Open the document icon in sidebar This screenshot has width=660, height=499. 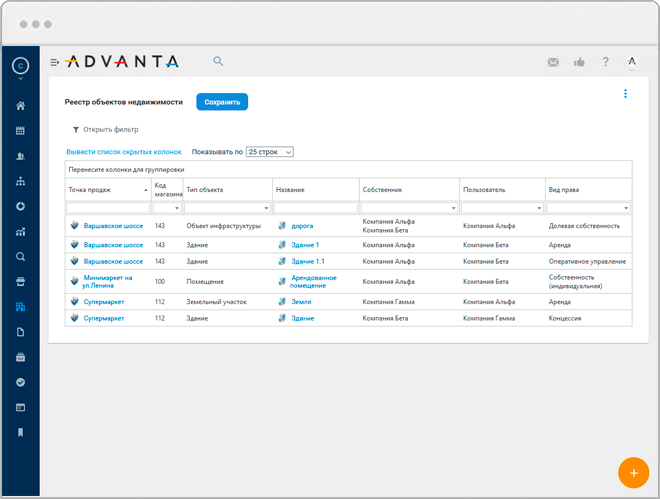pos(20,332)
